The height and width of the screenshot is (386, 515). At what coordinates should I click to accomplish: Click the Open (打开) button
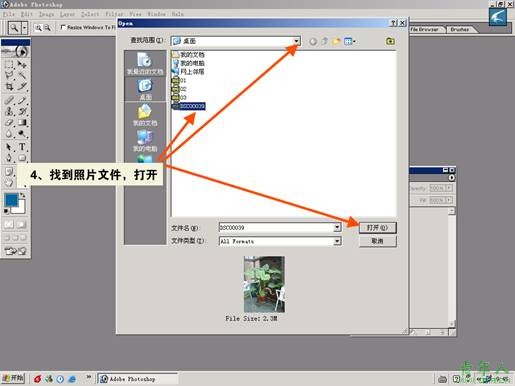pos(378,228)
